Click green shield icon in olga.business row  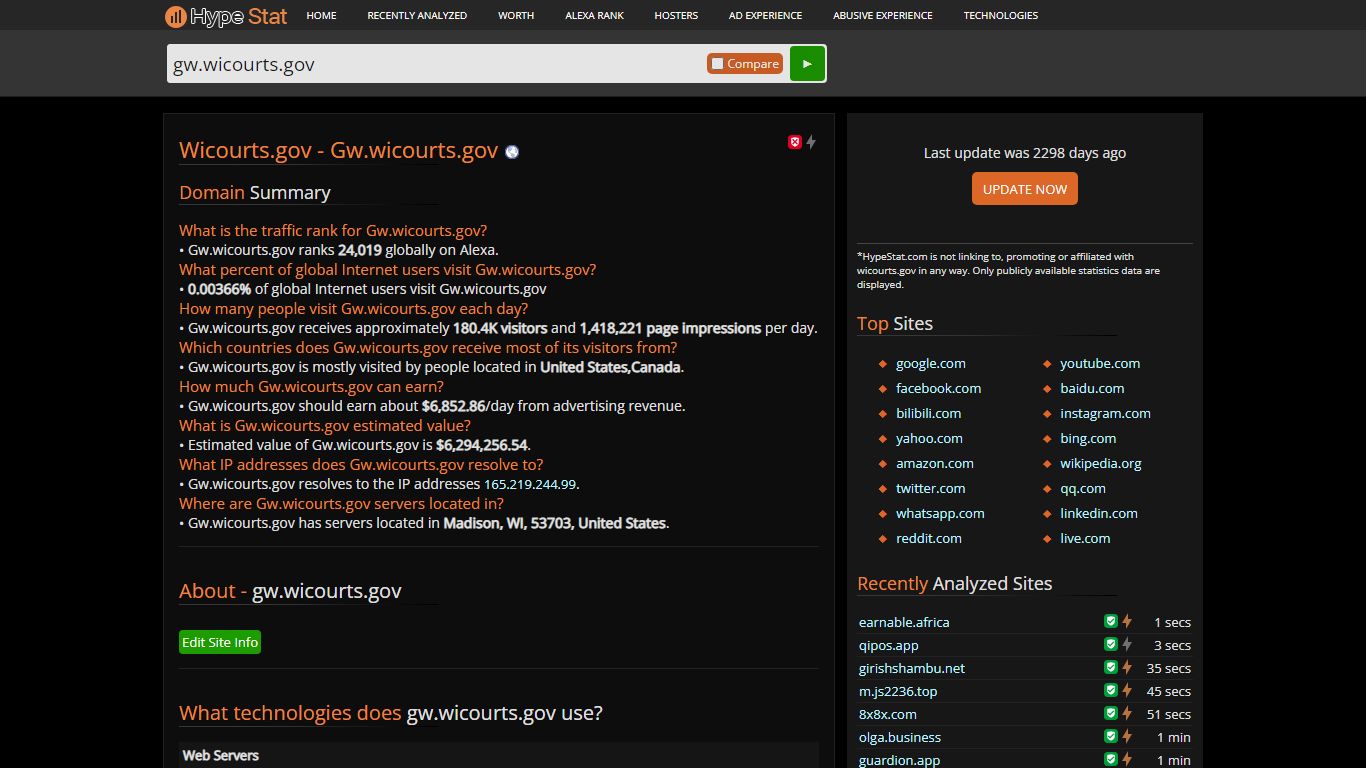coord(1110,736)
